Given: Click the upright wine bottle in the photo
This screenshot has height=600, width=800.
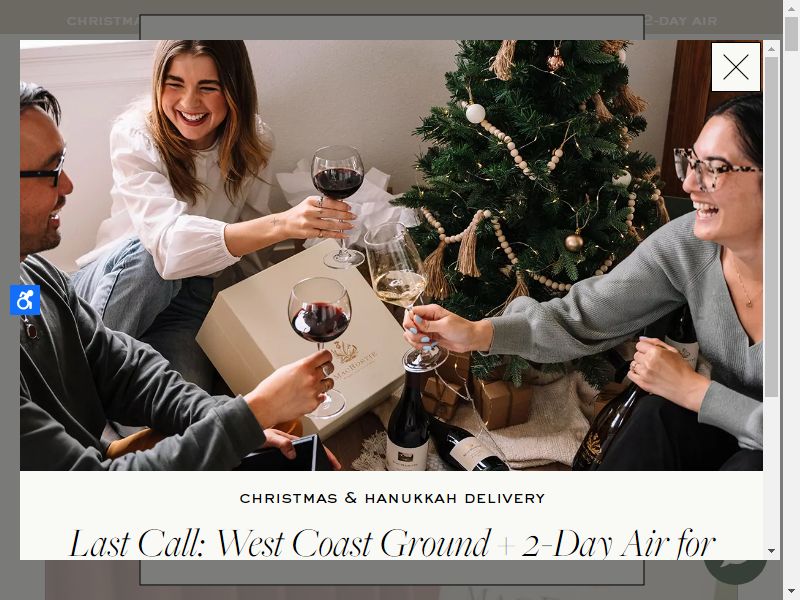Looking at the screenshot, I should pos(407,419).
